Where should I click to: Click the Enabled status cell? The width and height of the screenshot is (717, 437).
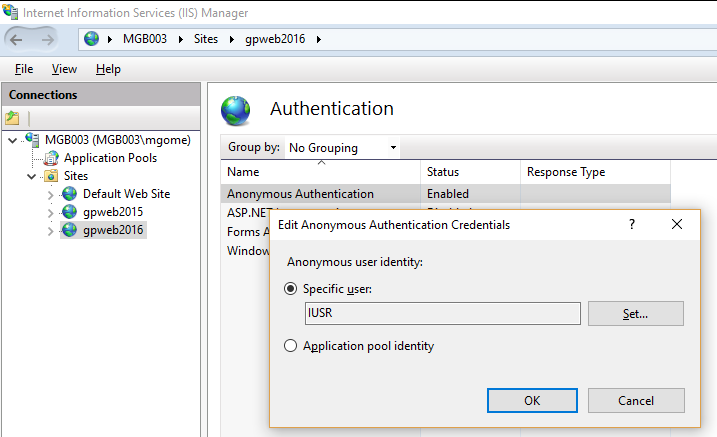pyautogui.click(x=448, y=194)
